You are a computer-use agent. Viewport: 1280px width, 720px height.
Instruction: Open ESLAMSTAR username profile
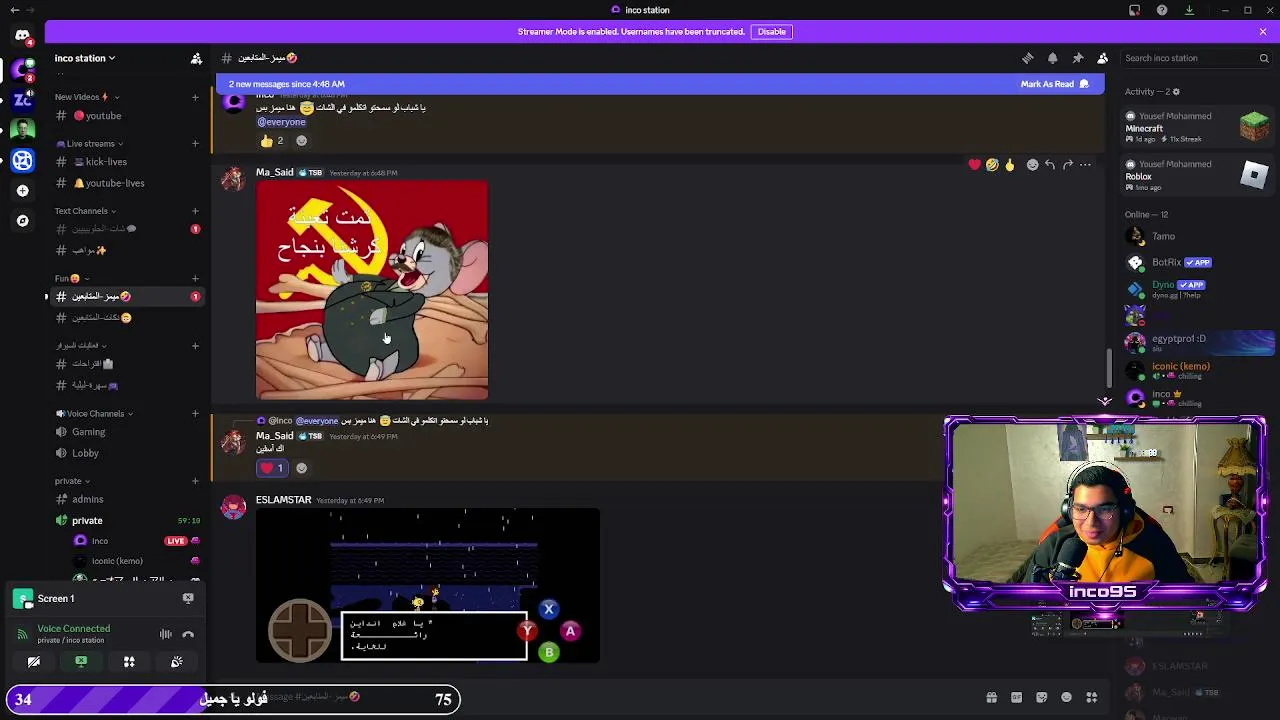coord(283,500)
